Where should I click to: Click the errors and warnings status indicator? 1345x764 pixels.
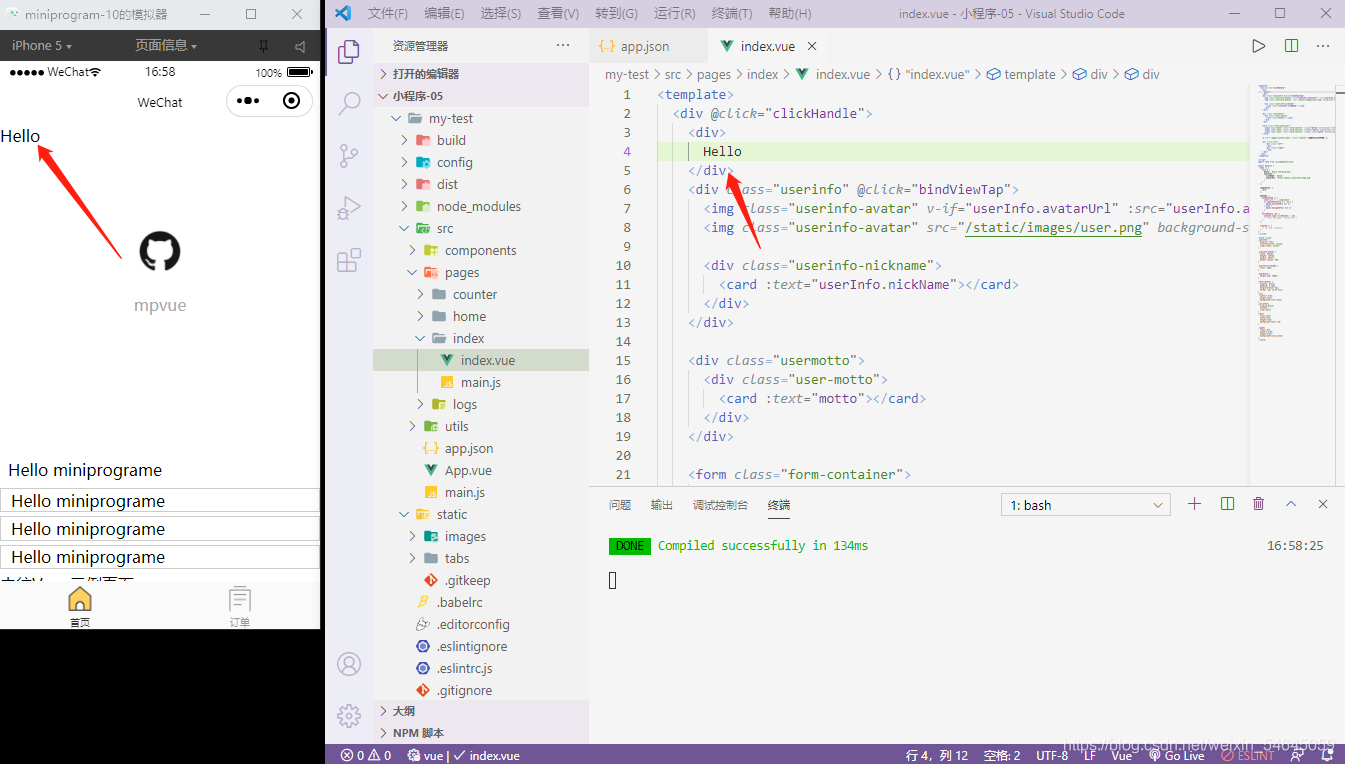point(366,756)
